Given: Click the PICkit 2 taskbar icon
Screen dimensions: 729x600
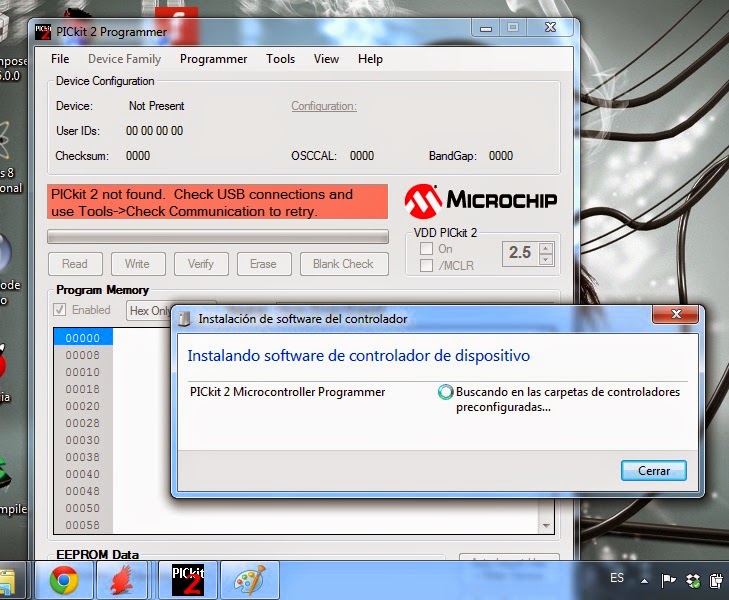Looking at the screenshot, I should [188, 580].
